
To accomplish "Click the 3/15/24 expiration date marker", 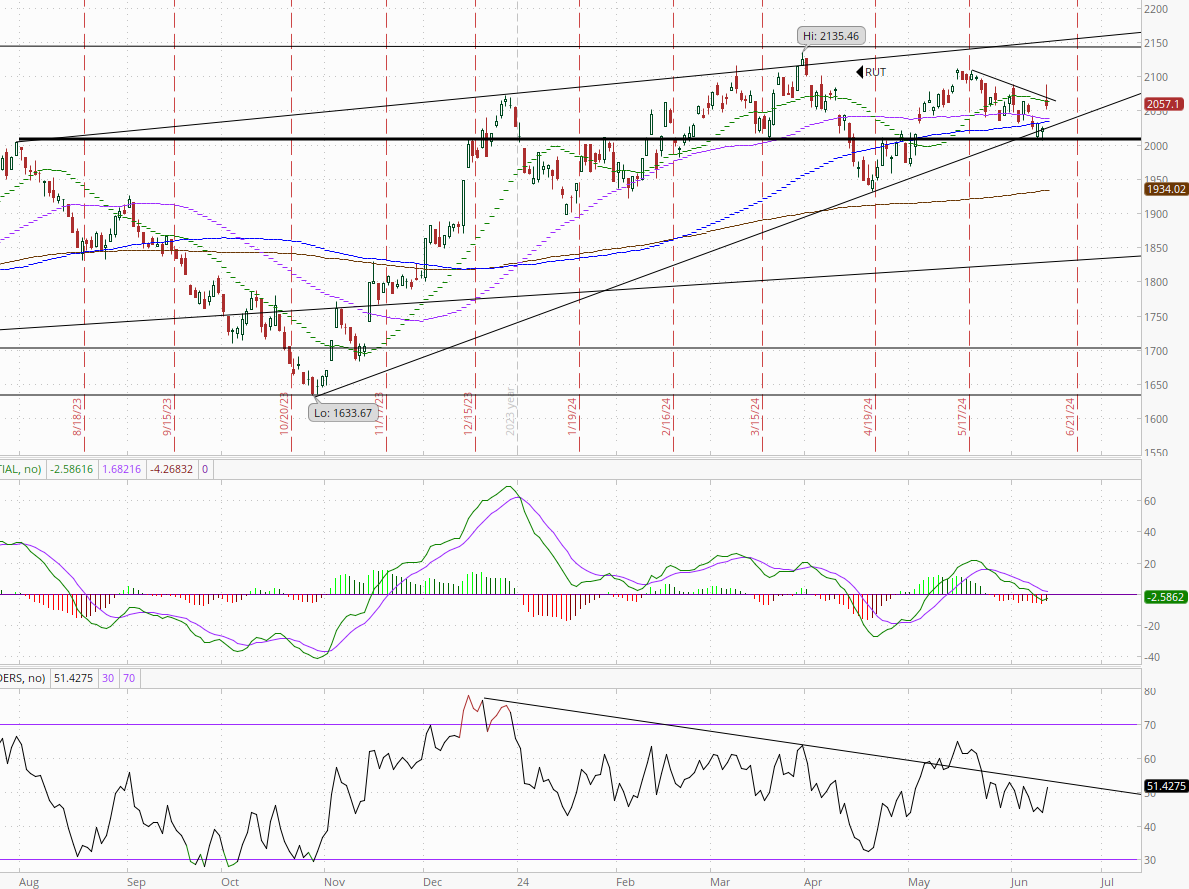I will (x=756, y=416).
